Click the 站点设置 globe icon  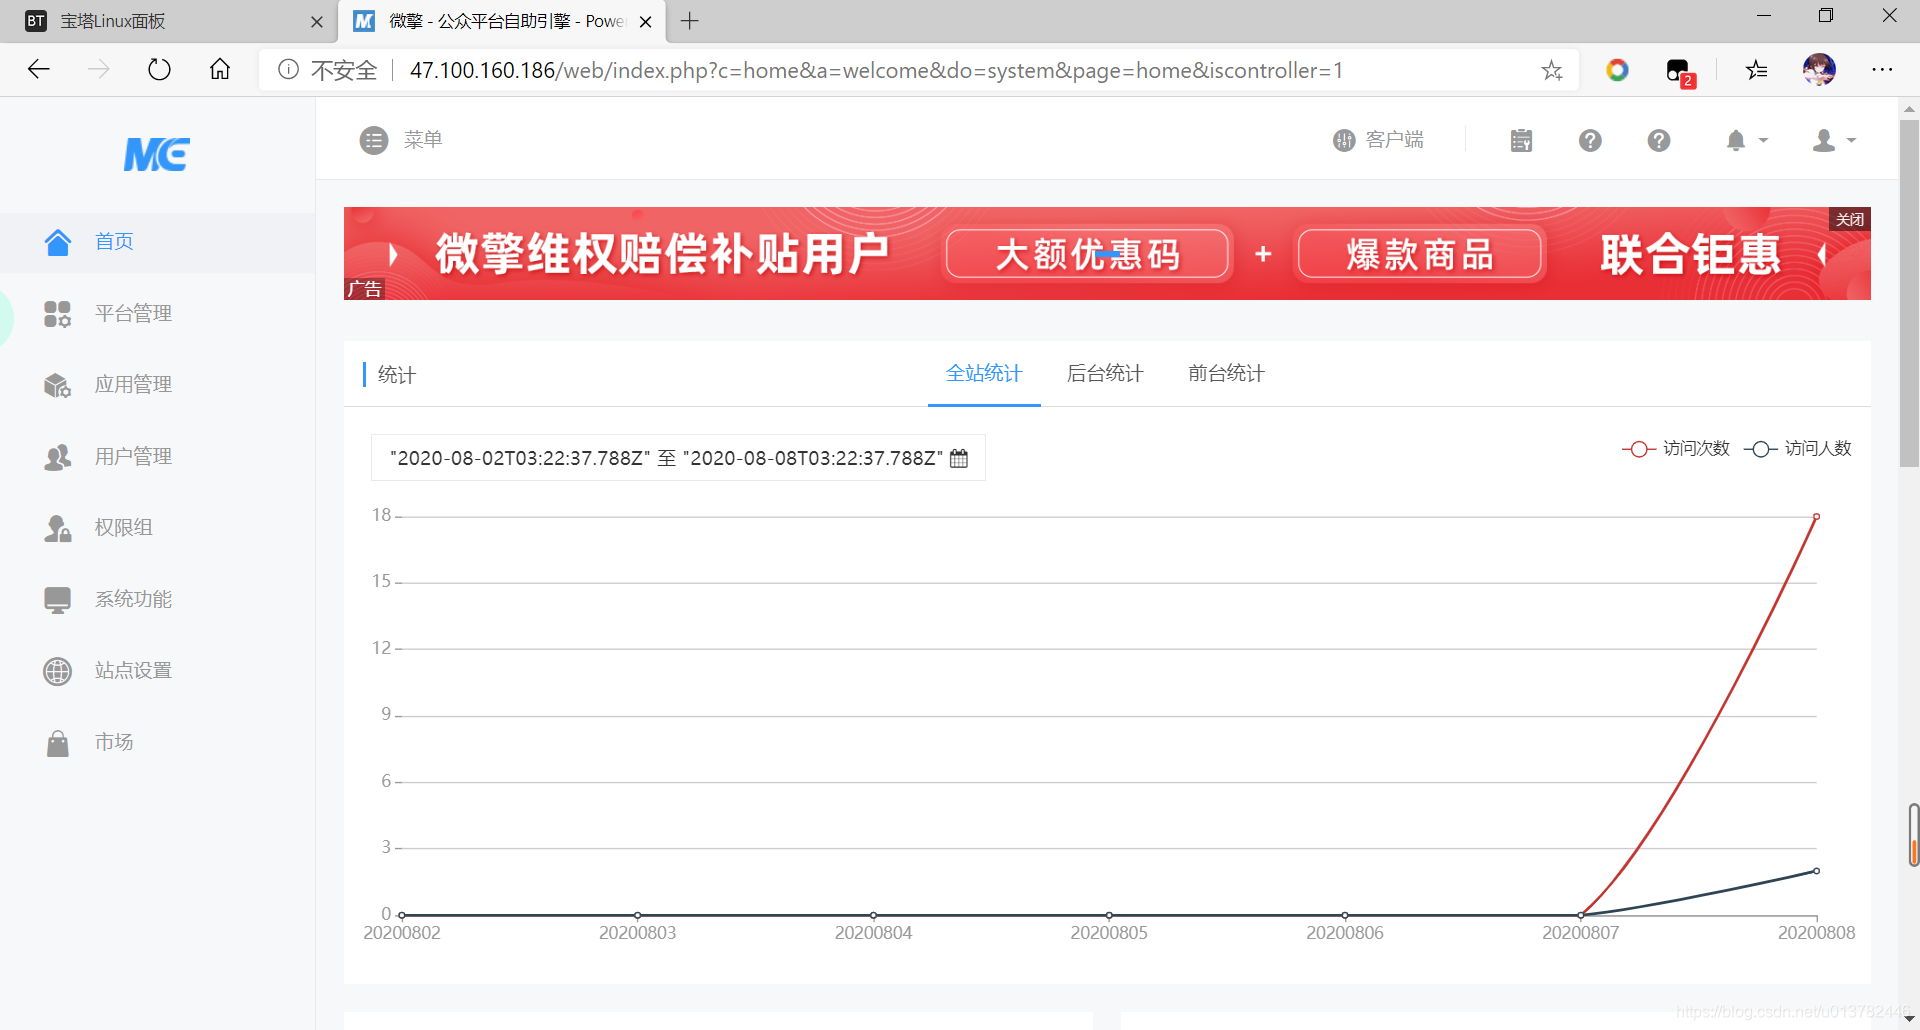point(58,671)
